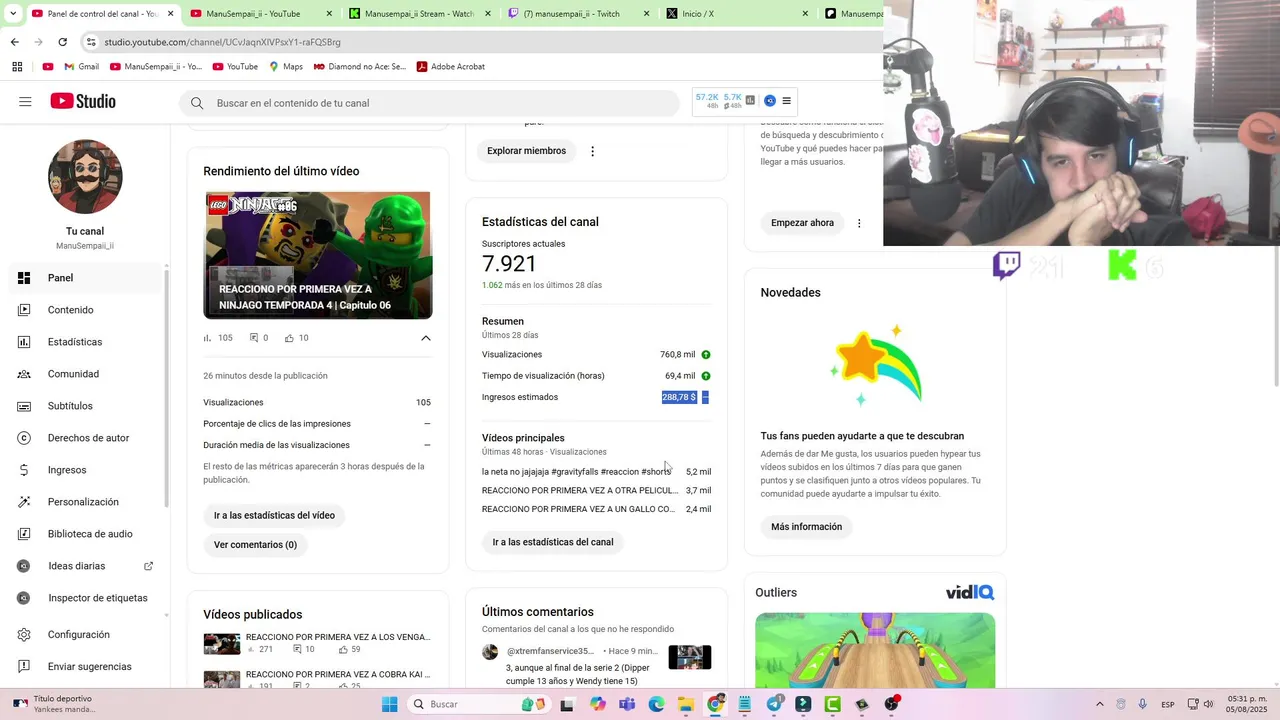This screenshot has height=720, width=1280.
Task: Open the bookmarks apps grid icon
Action: (17, 67)
